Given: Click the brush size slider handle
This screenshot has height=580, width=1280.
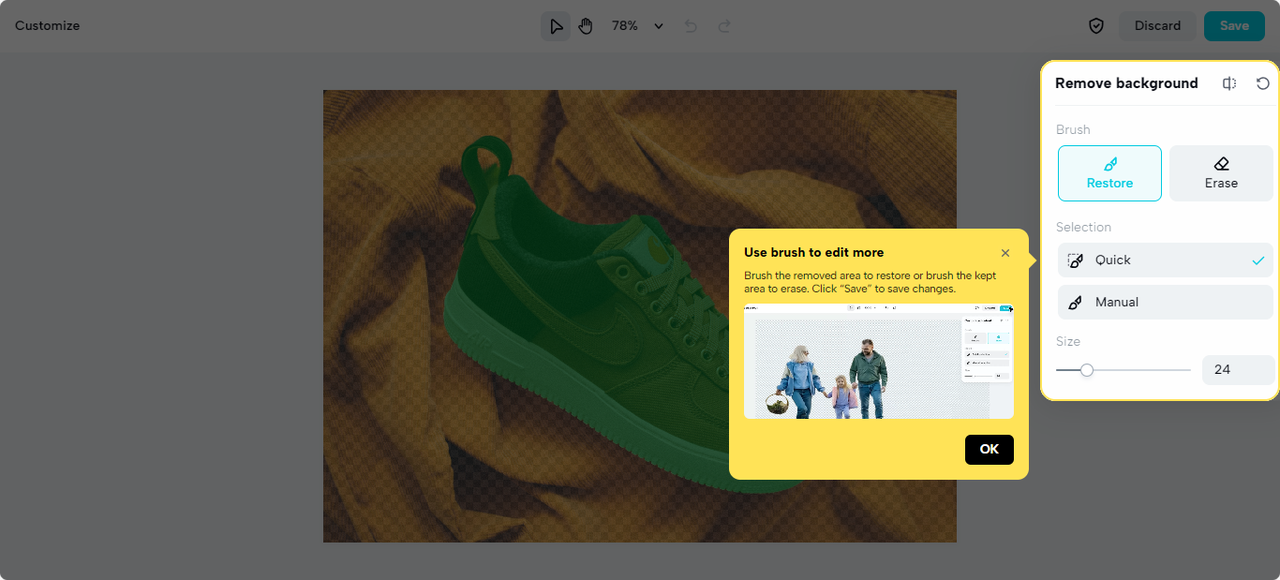Looking at the screenshot, I should pyautogui.click(x=1087, y=370).
